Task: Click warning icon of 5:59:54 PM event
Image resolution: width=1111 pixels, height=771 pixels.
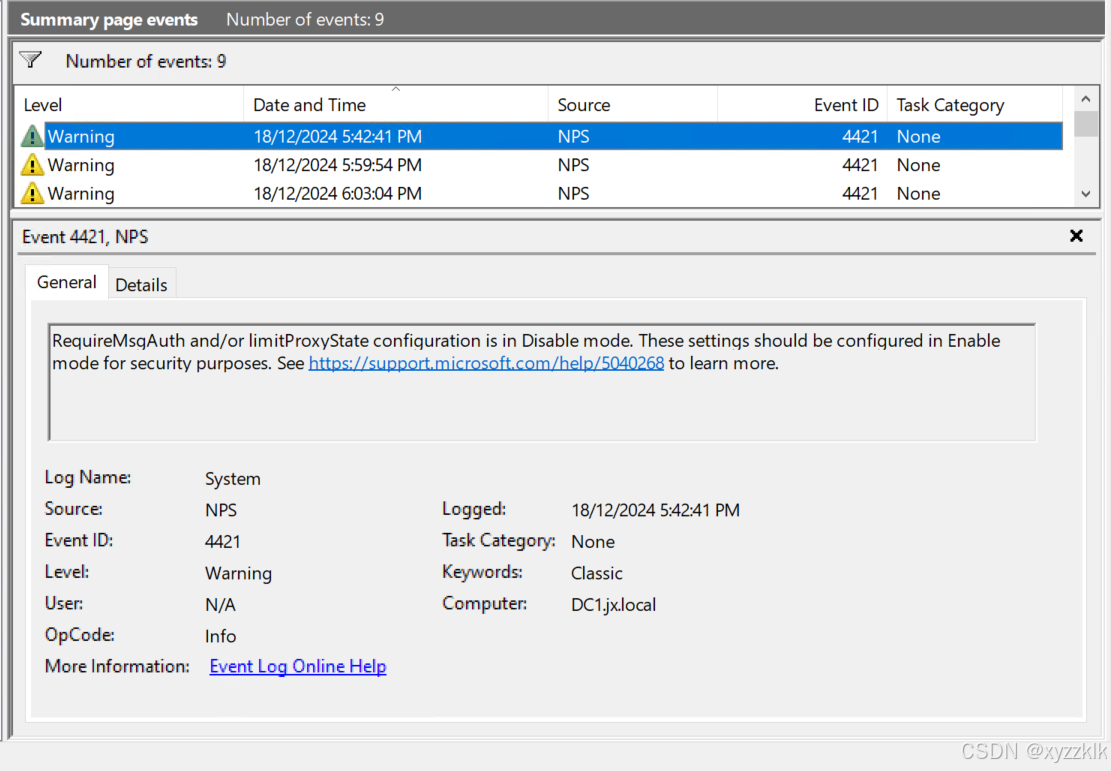Action: coord(32,165)
